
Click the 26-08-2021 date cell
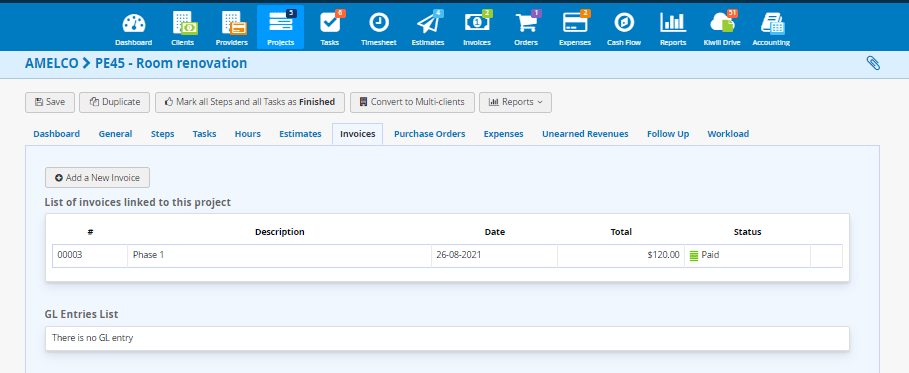point(495,255)
